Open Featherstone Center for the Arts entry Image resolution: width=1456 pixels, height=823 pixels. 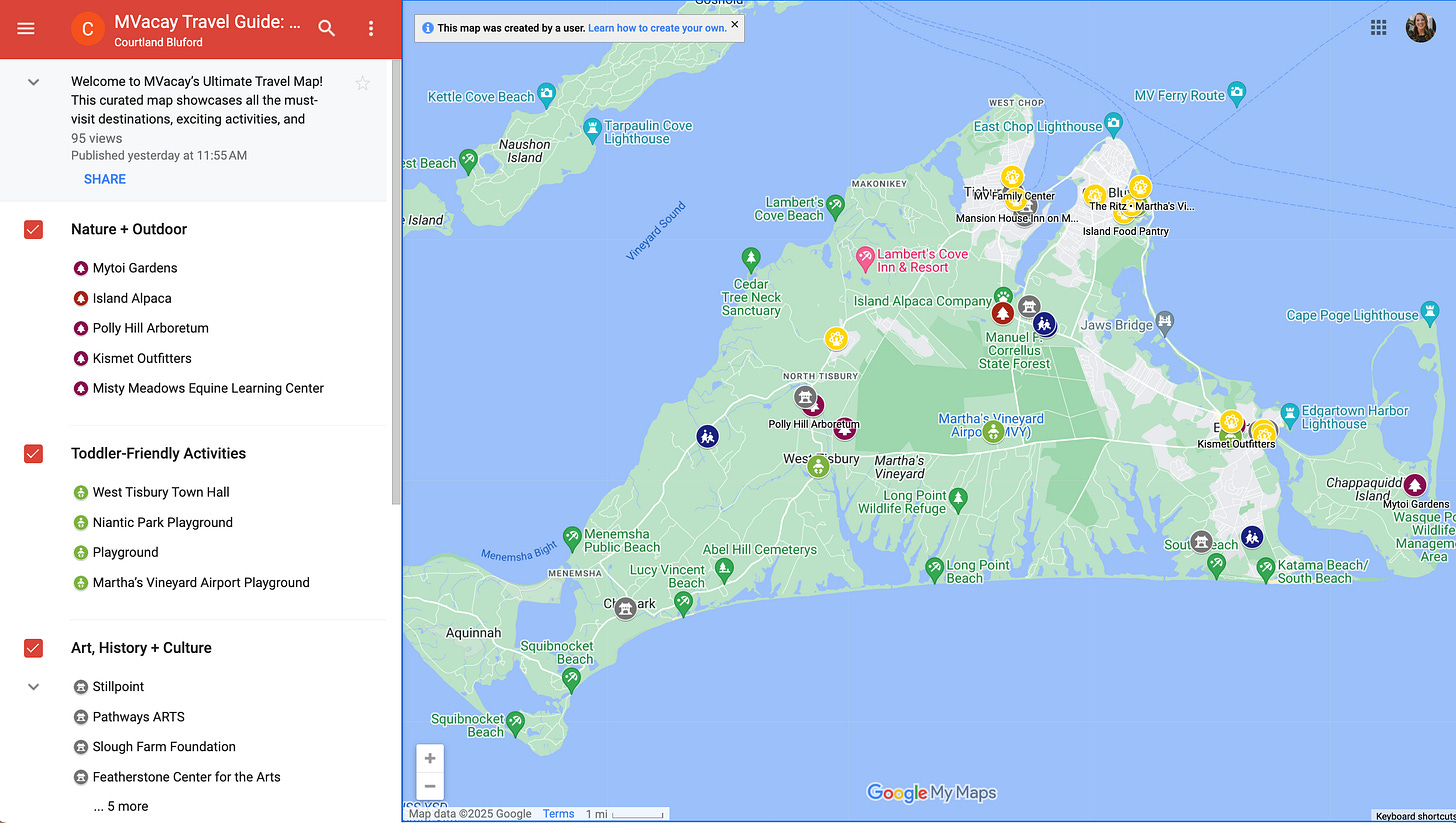186,777
